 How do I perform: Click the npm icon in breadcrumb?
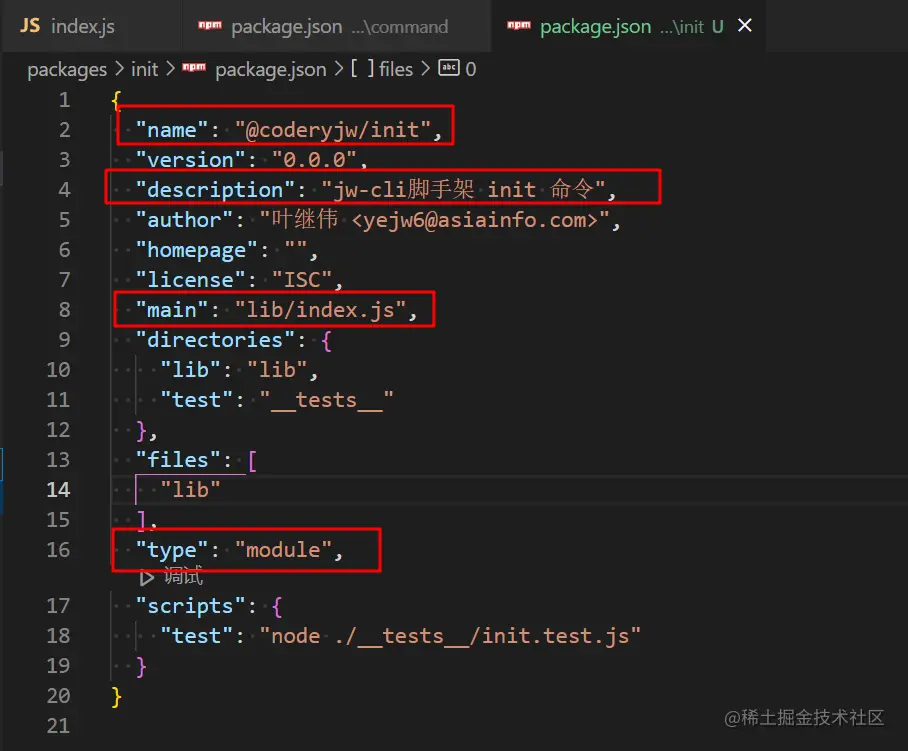point(194,68)
